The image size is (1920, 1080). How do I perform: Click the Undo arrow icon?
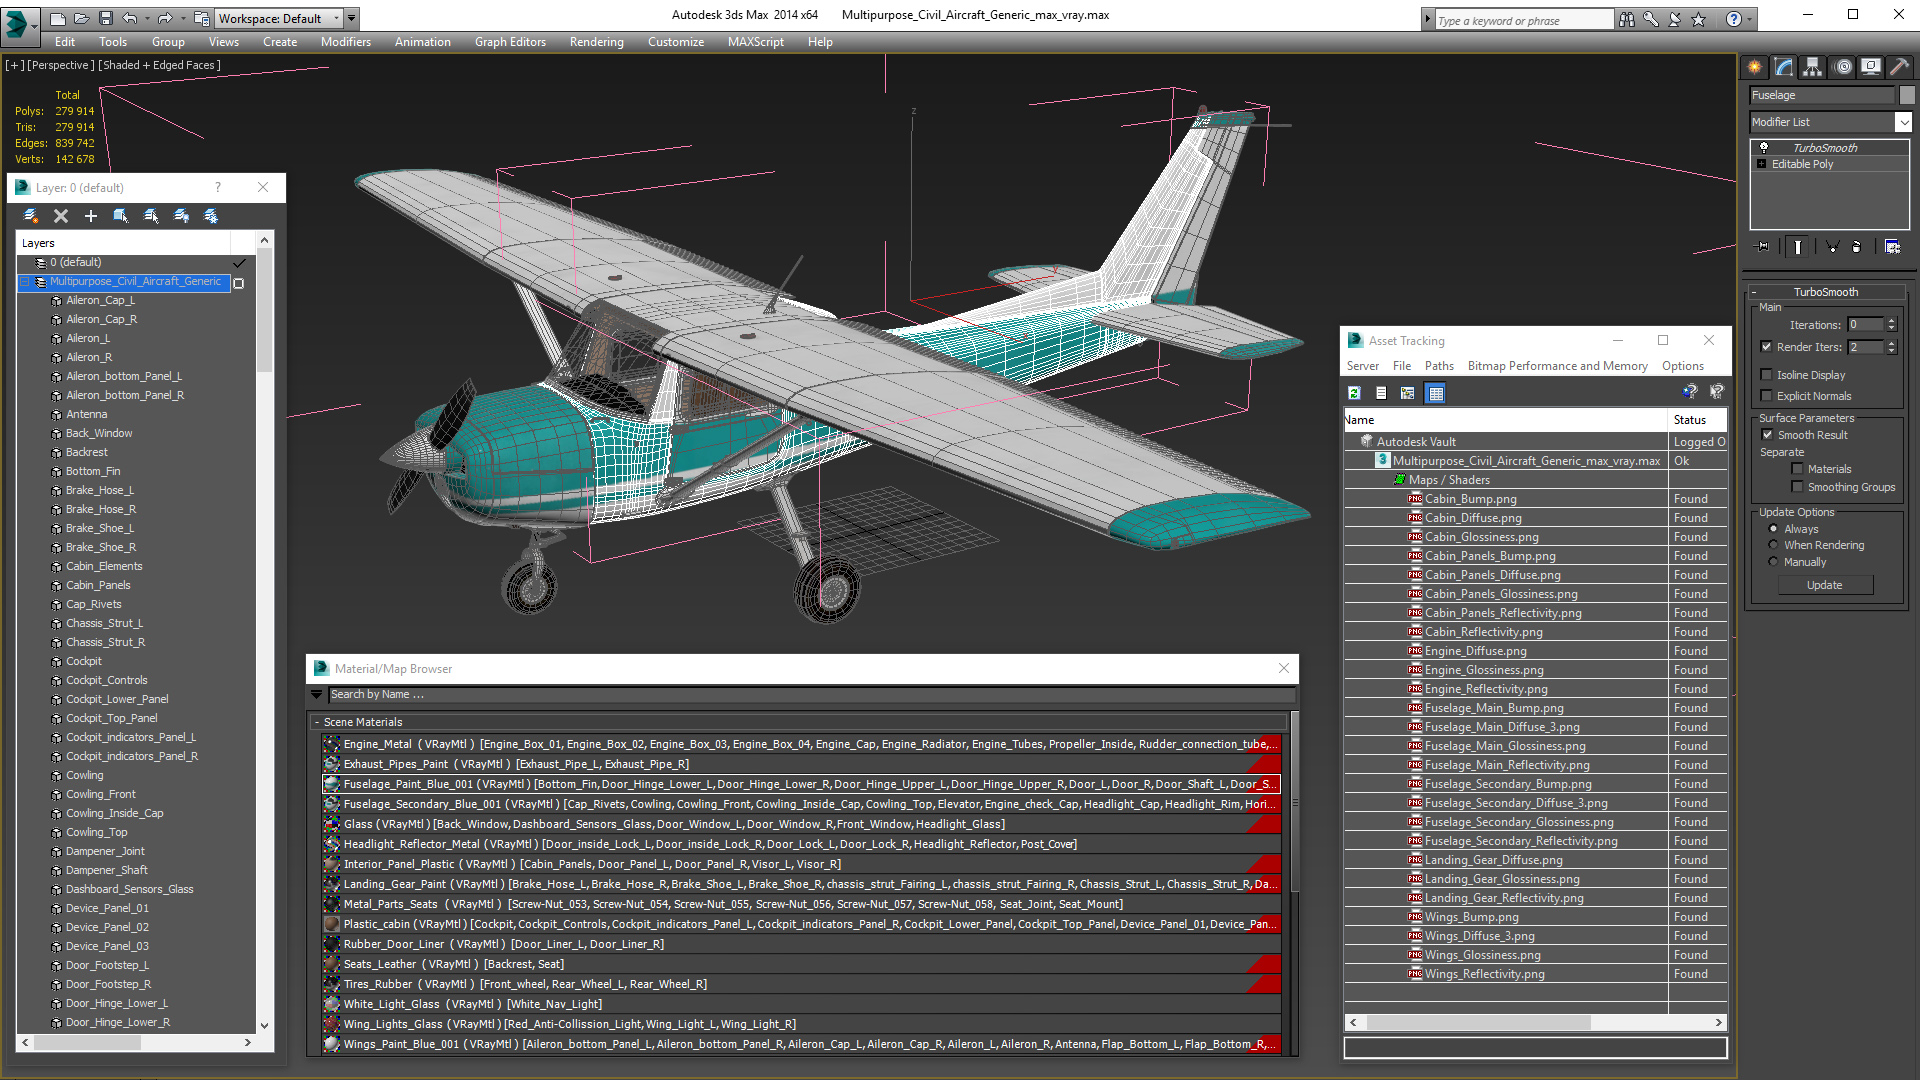click(129, 18)
